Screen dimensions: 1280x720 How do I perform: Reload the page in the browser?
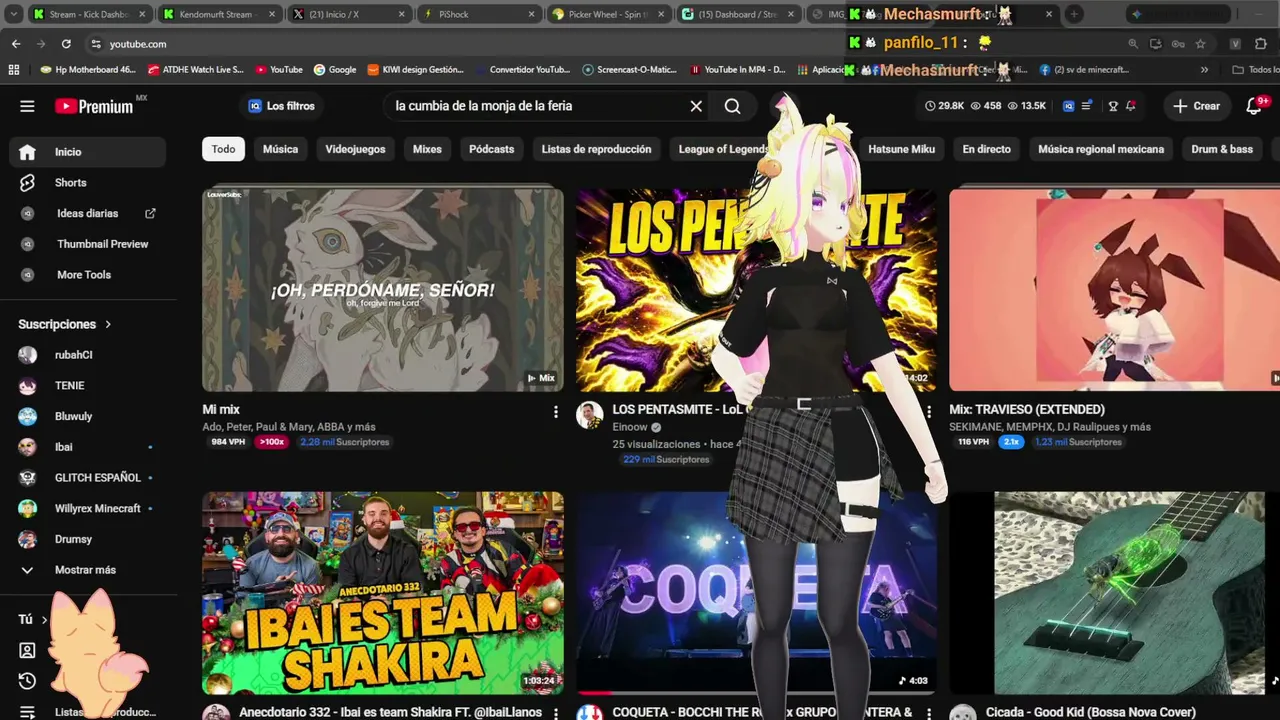pos(66,44)
